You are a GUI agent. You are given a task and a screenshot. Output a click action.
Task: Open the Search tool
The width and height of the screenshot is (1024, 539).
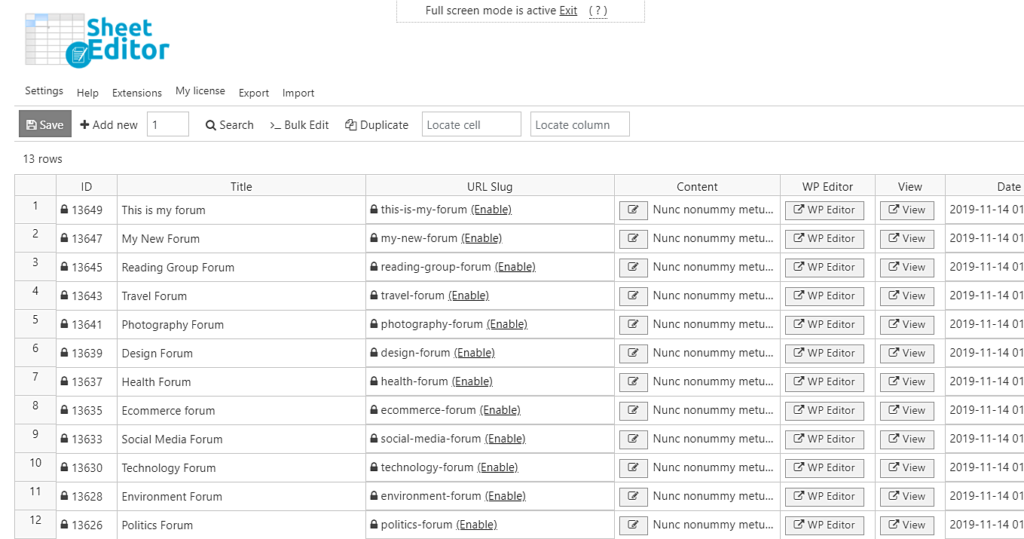tap(229, 125)
